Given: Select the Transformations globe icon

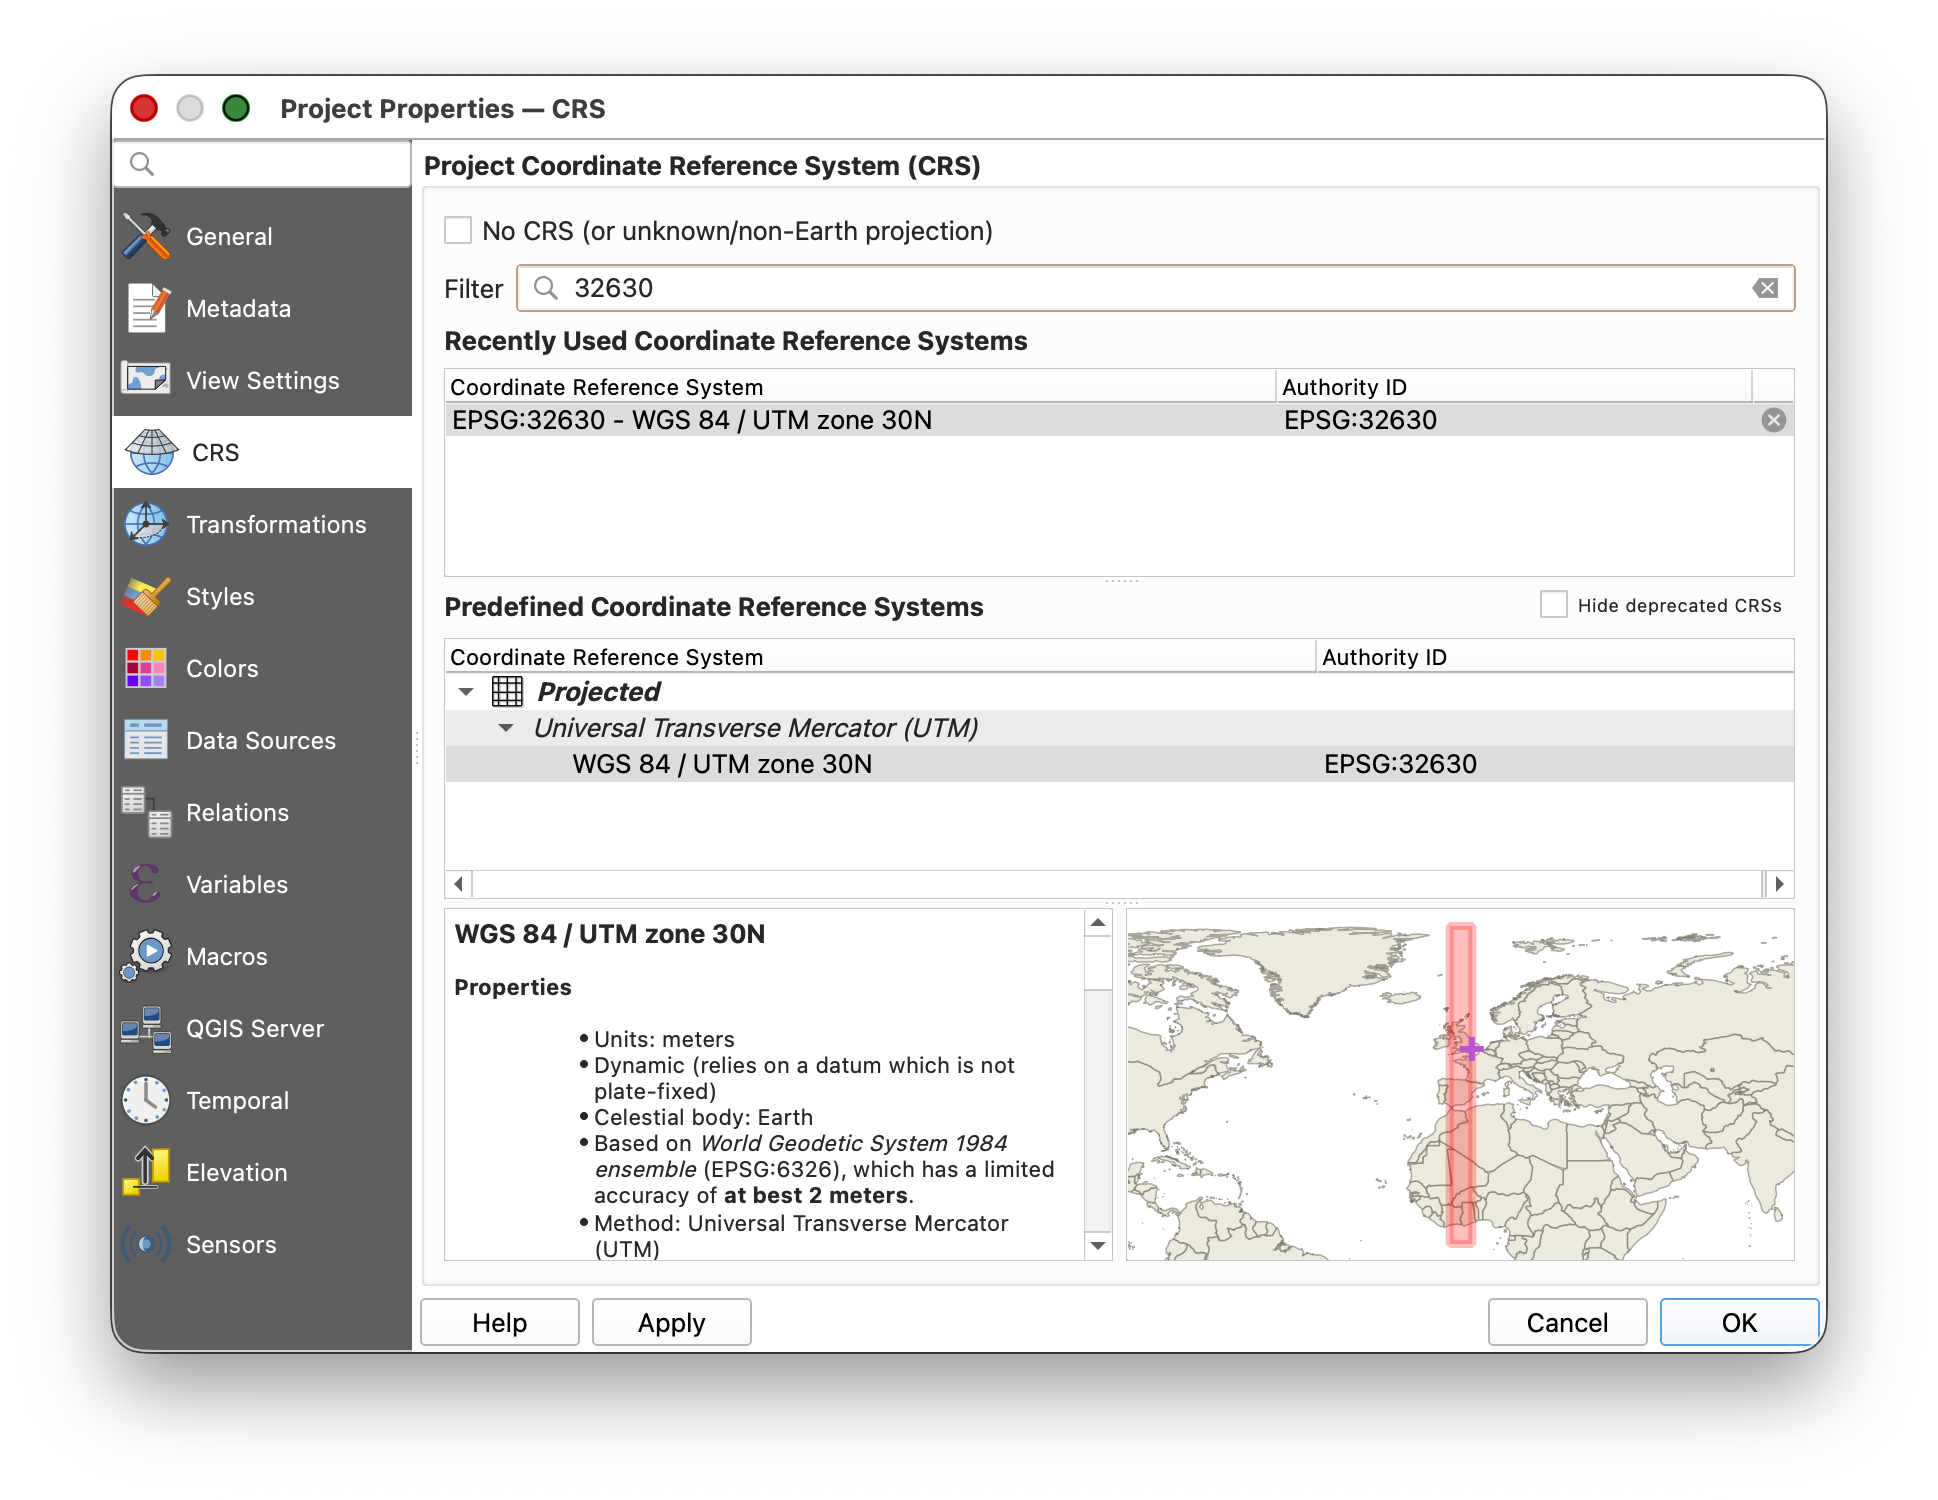Looking at the screenshot, I should pyautogui.click(x=146, y=525).
